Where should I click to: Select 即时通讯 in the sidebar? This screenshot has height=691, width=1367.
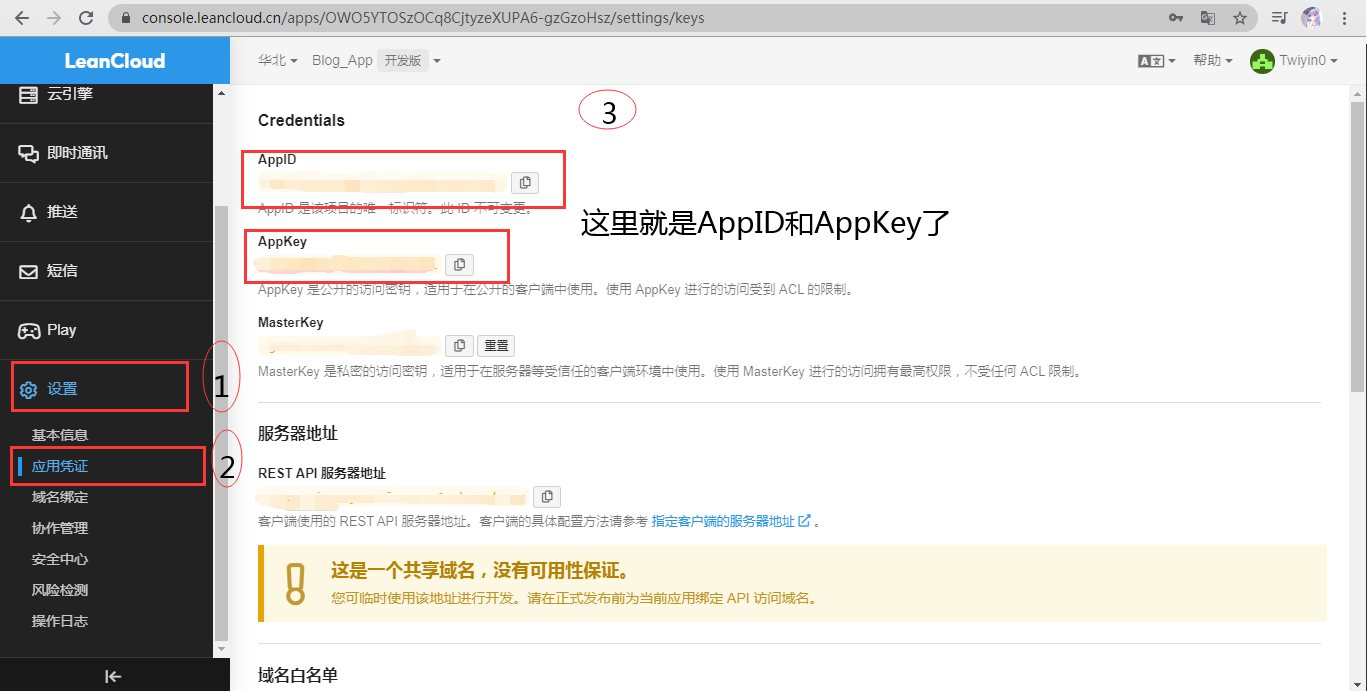point(77,153)
